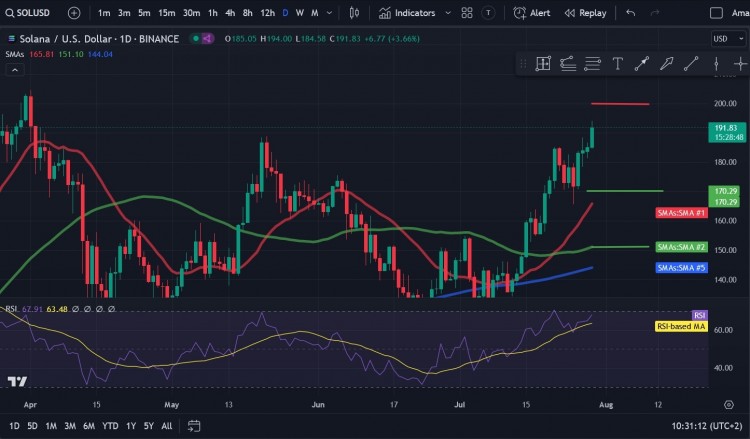Start bar Replay mode
Screen dimensions: 750x439
[585, 13]
